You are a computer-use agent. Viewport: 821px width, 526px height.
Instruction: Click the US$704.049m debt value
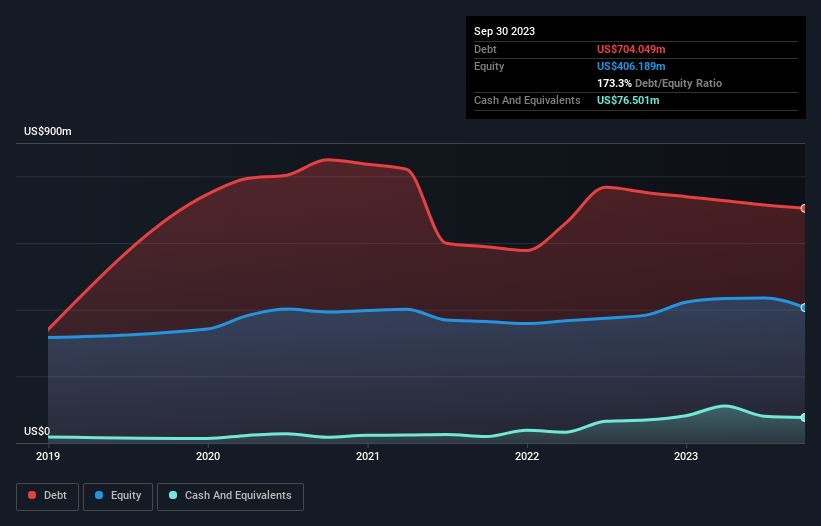631,49
